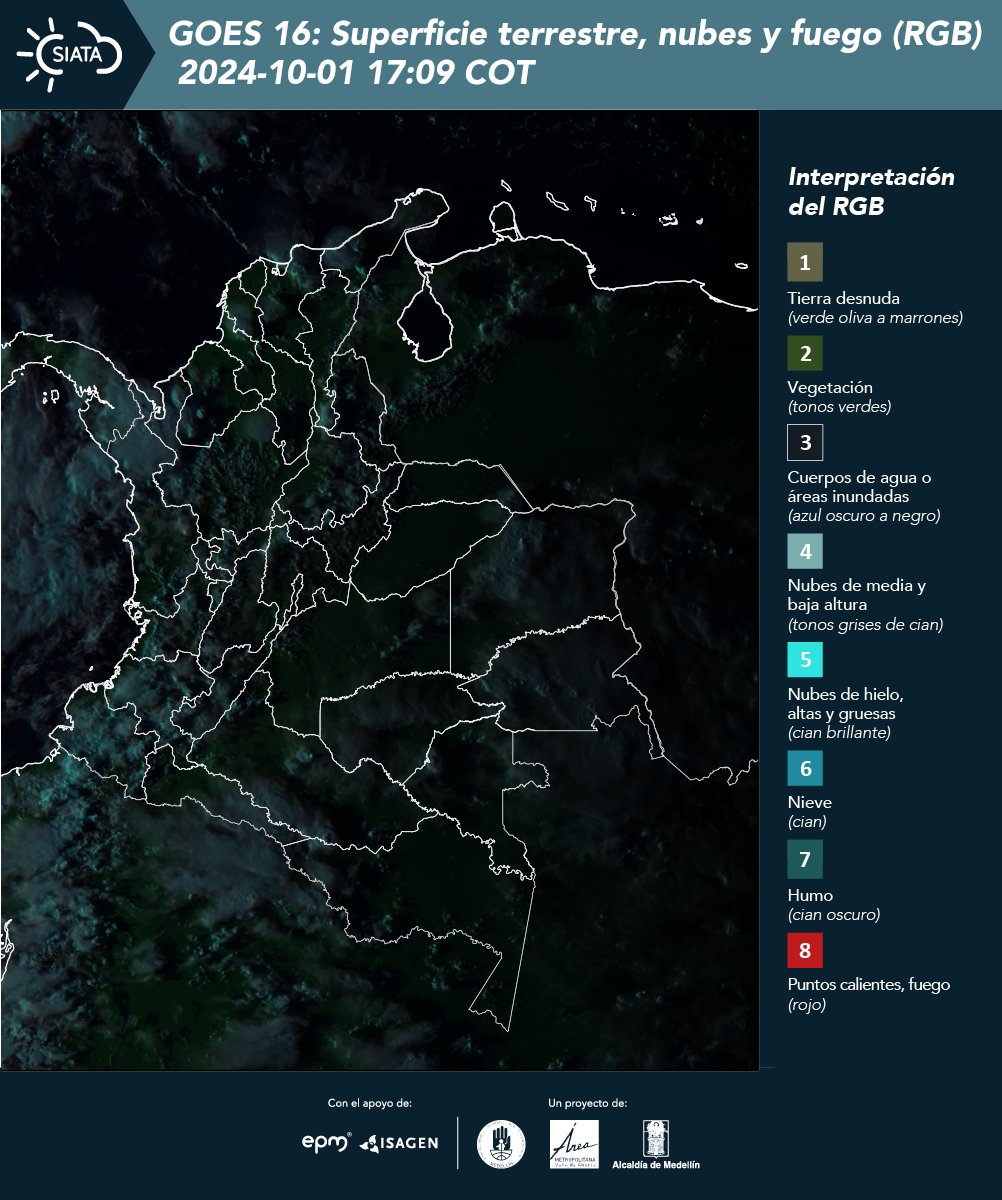Click the date '2024-10-01 17:09 COT'
The image size is (1002, 1200).
point(356,73)
